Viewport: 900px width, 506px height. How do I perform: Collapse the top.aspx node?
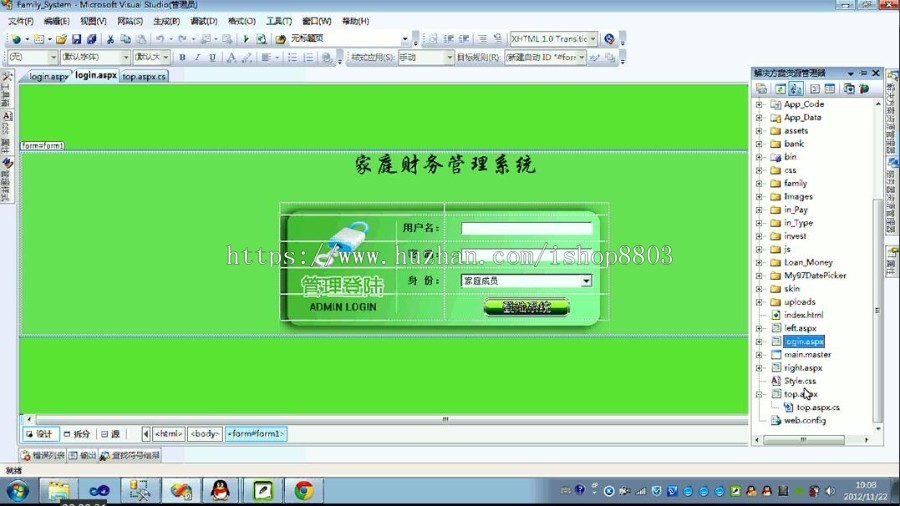point(759,394)
